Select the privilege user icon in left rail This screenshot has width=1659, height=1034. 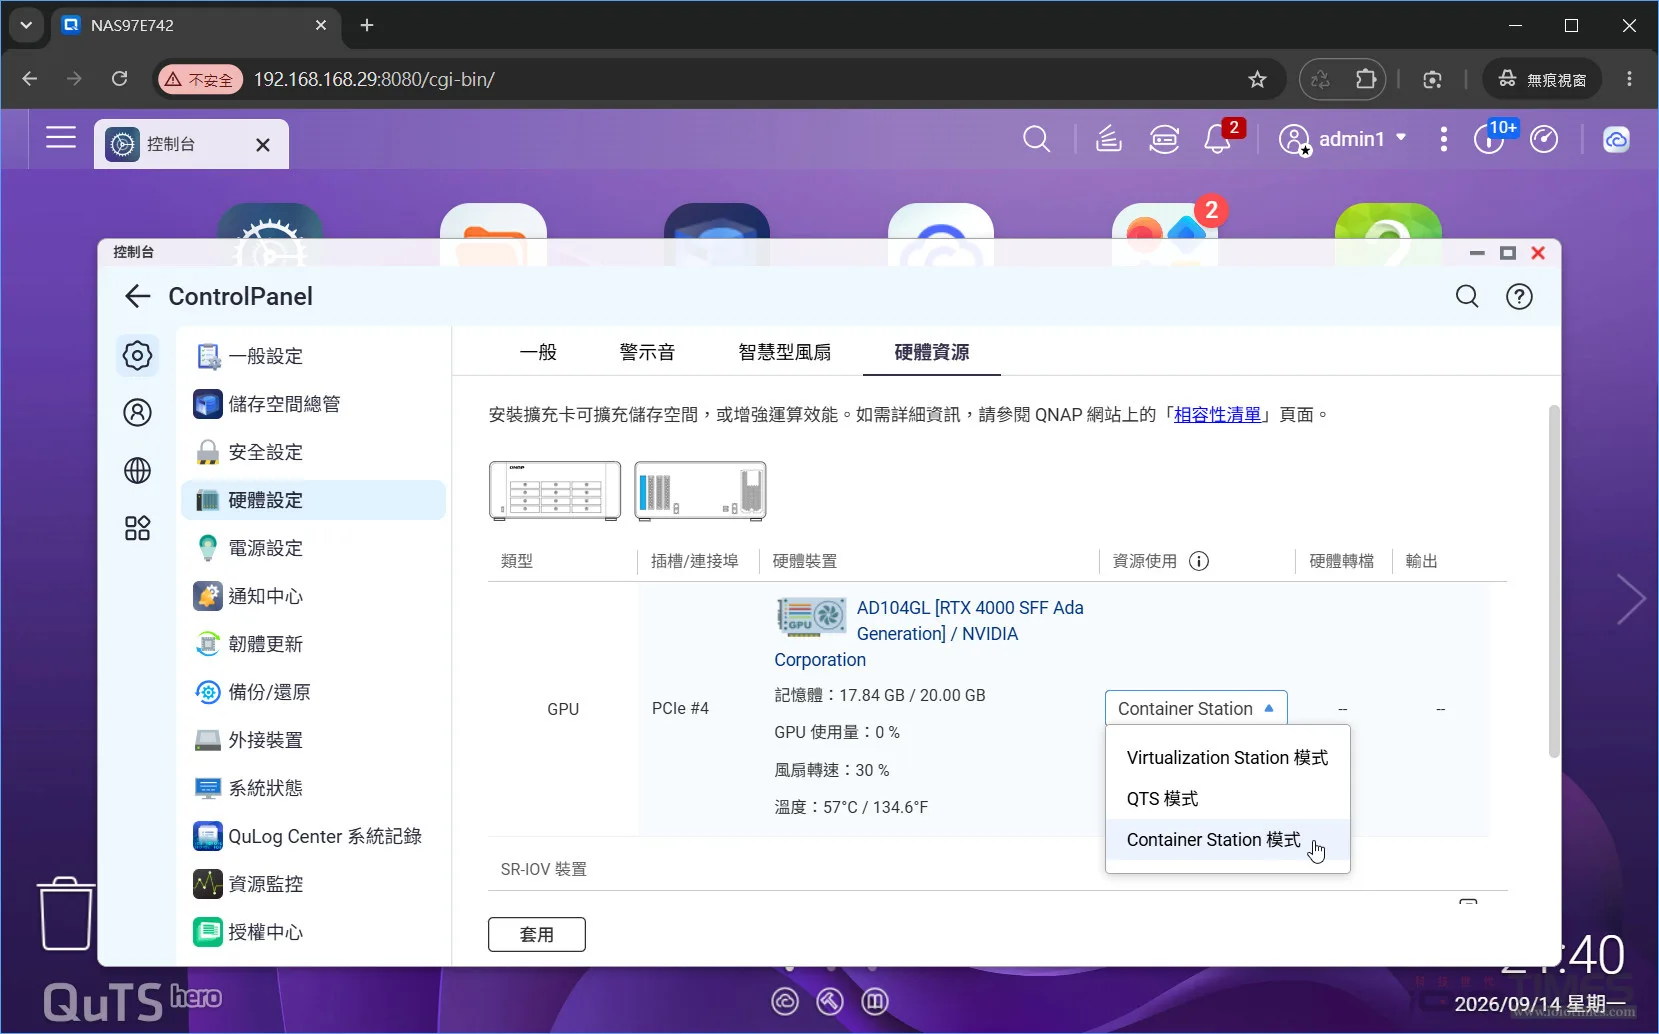coord(137,412)
